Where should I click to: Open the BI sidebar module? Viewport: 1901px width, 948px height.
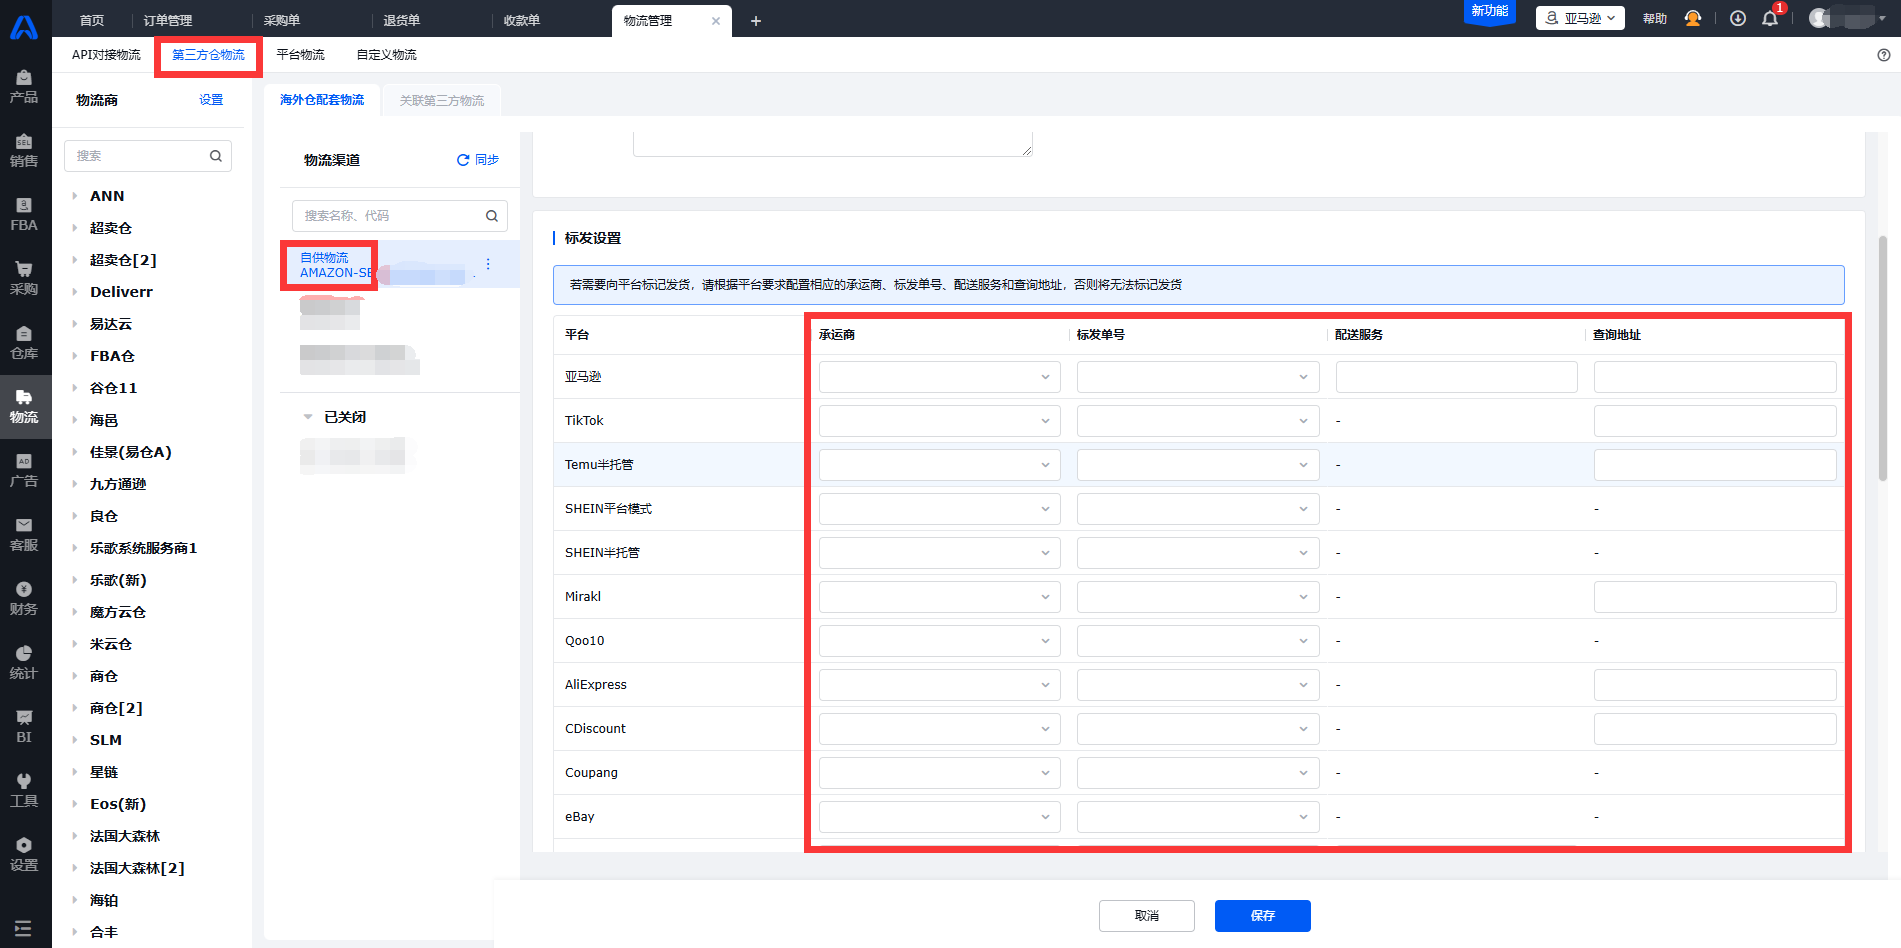pyautogui.click(x=24, y=727)
